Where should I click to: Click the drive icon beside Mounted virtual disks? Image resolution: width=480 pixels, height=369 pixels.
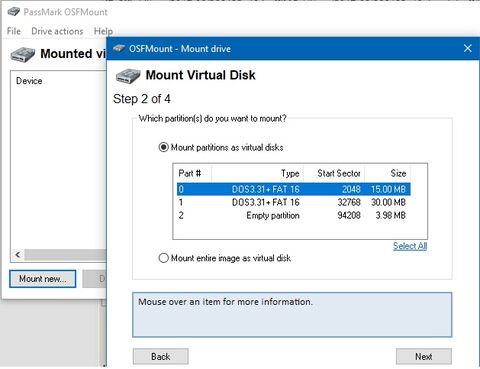point(23,55)
